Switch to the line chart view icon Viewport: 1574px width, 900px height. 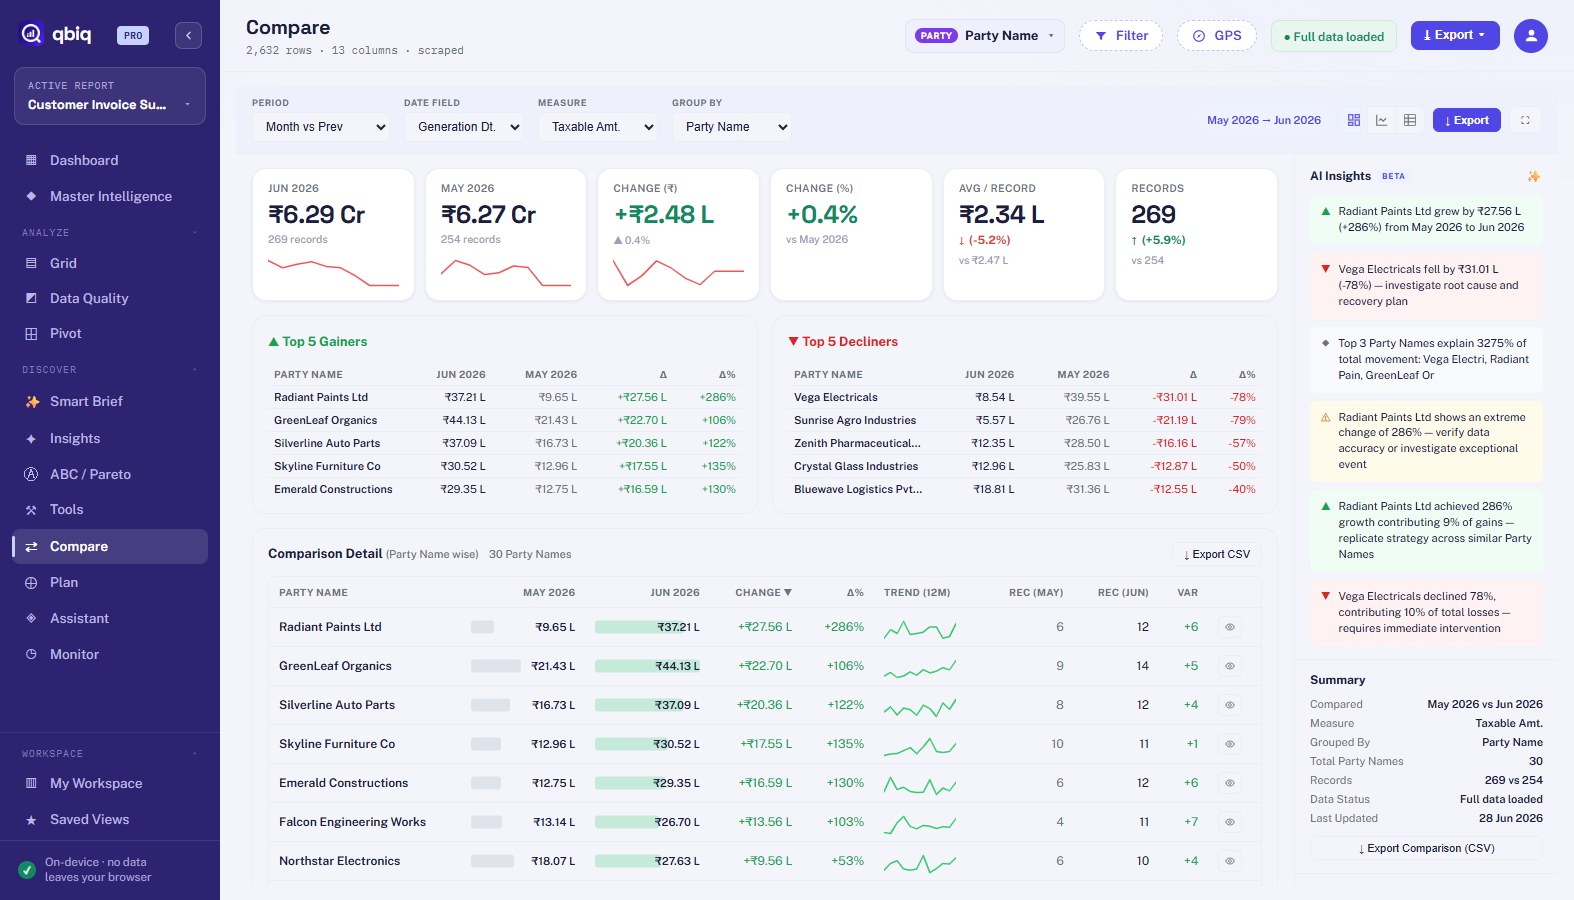1382,120
